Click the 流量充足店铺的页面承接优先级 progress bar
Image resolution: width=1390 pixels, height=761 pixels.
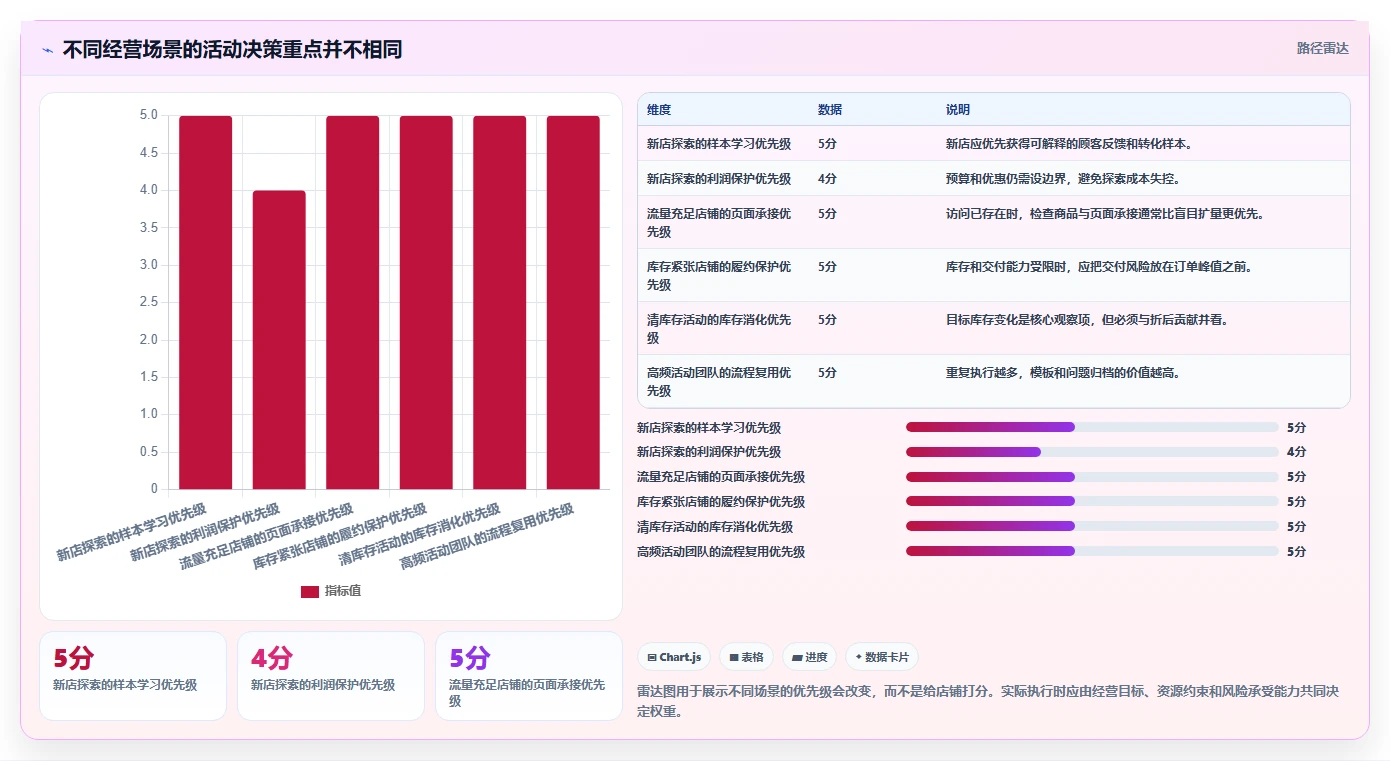pyautogui.click(x=1092, y=477)
